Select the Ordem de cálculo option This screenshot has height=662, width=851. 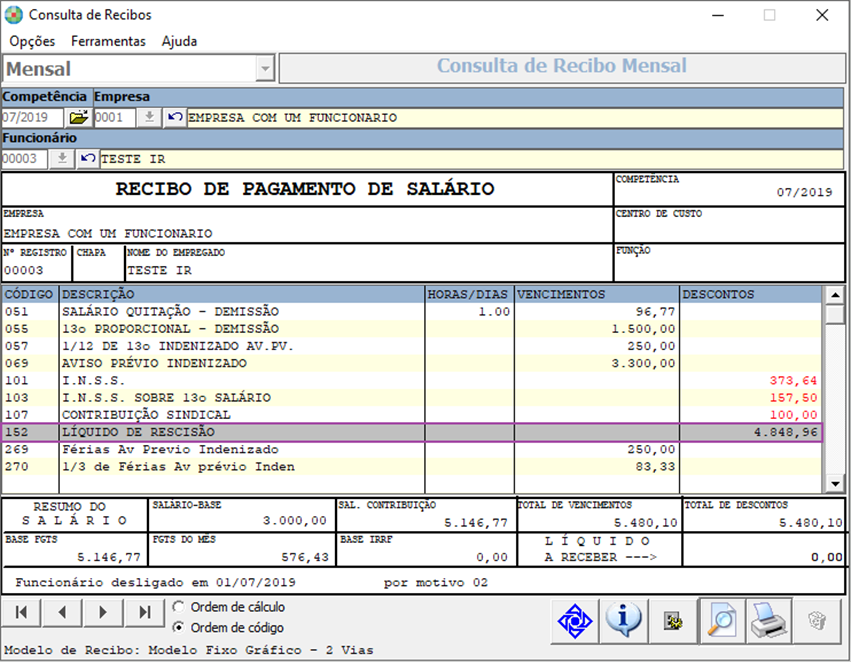click(228, 607)
